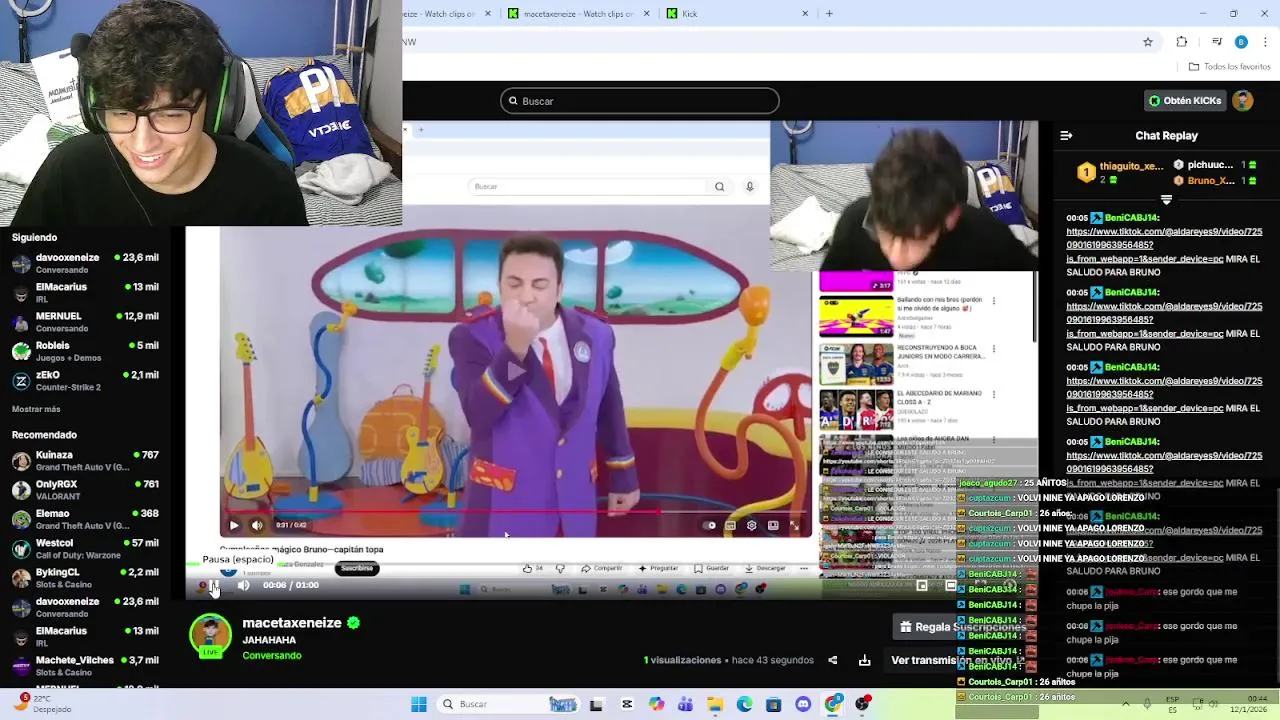The image size is (1280, 720).
Task: Click taskbar Buscar search box
Action: coord(510,704)
